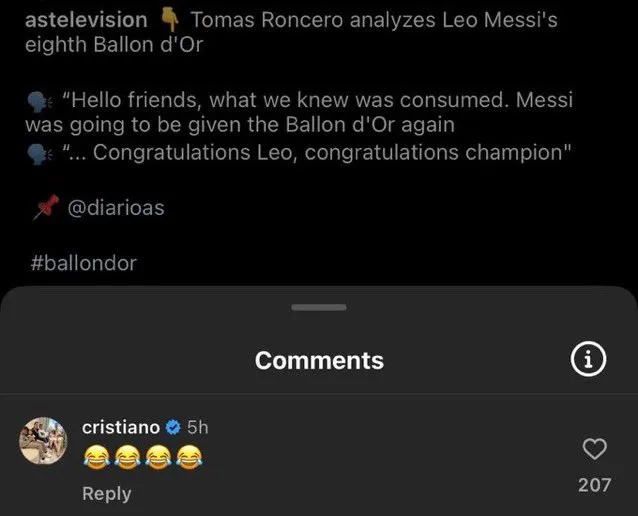This screenshot has height=516, width=638.
Task: Click the pointing-down hand emoji
Action: click(167, 20)
